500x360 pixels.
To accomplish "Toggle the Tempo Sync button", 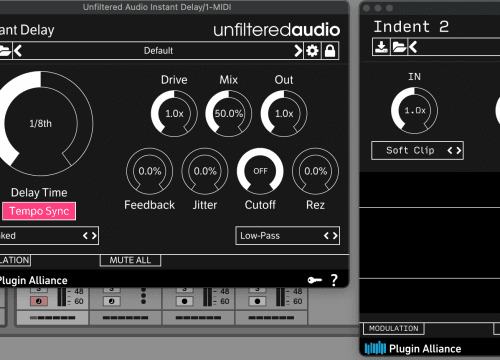I will [39, 211].
